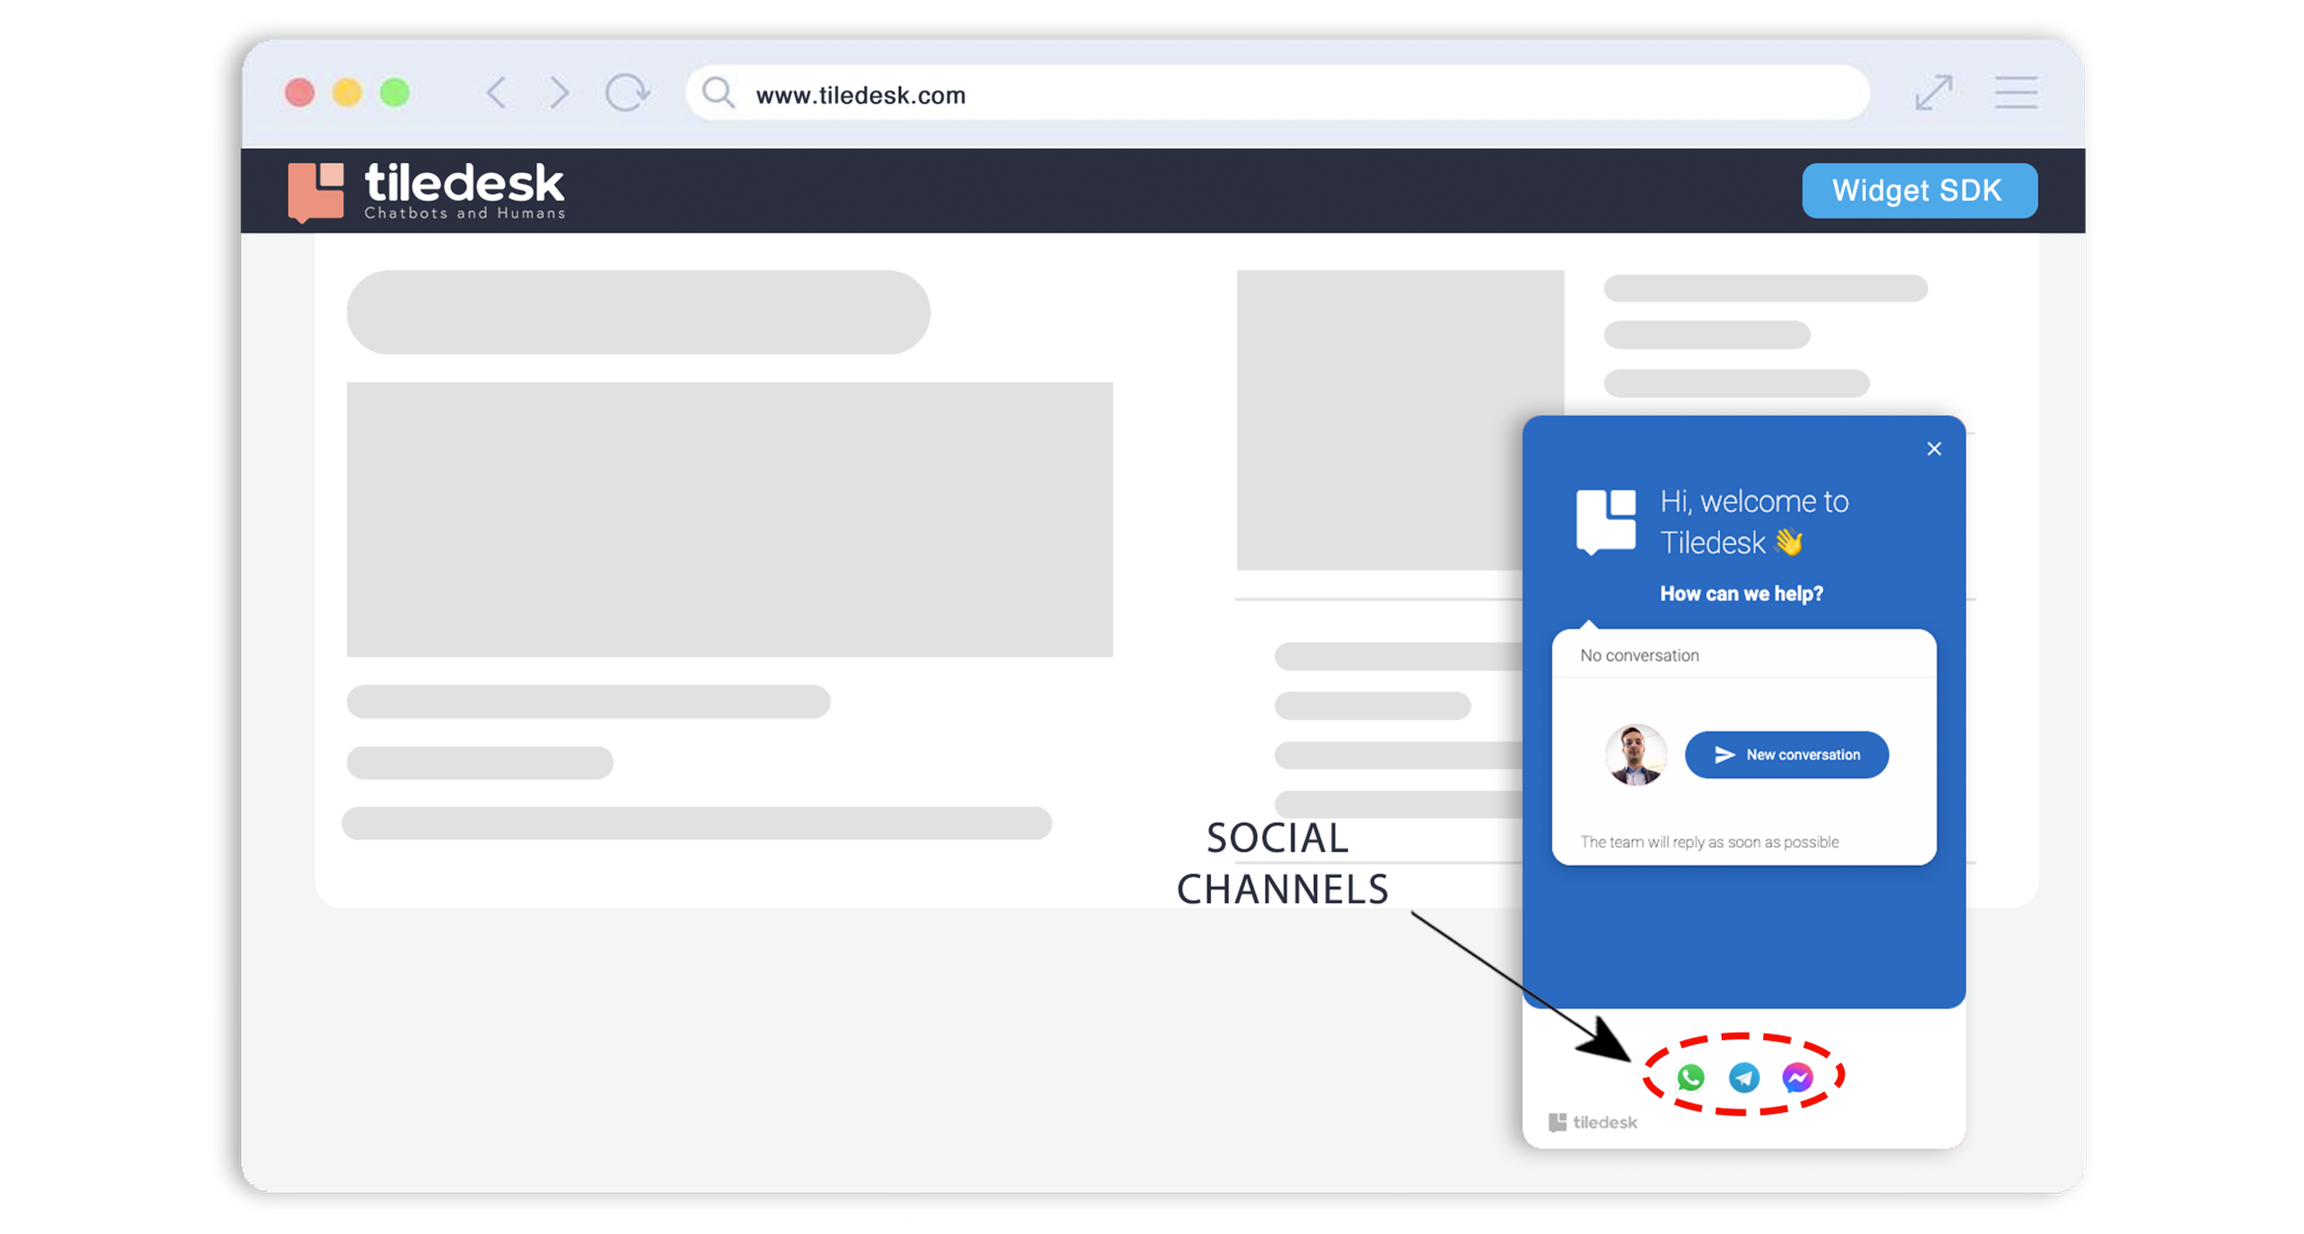Open Telegram social channel icon
This screenshot has width=2304, height=1234.
click(1744, 1077)
